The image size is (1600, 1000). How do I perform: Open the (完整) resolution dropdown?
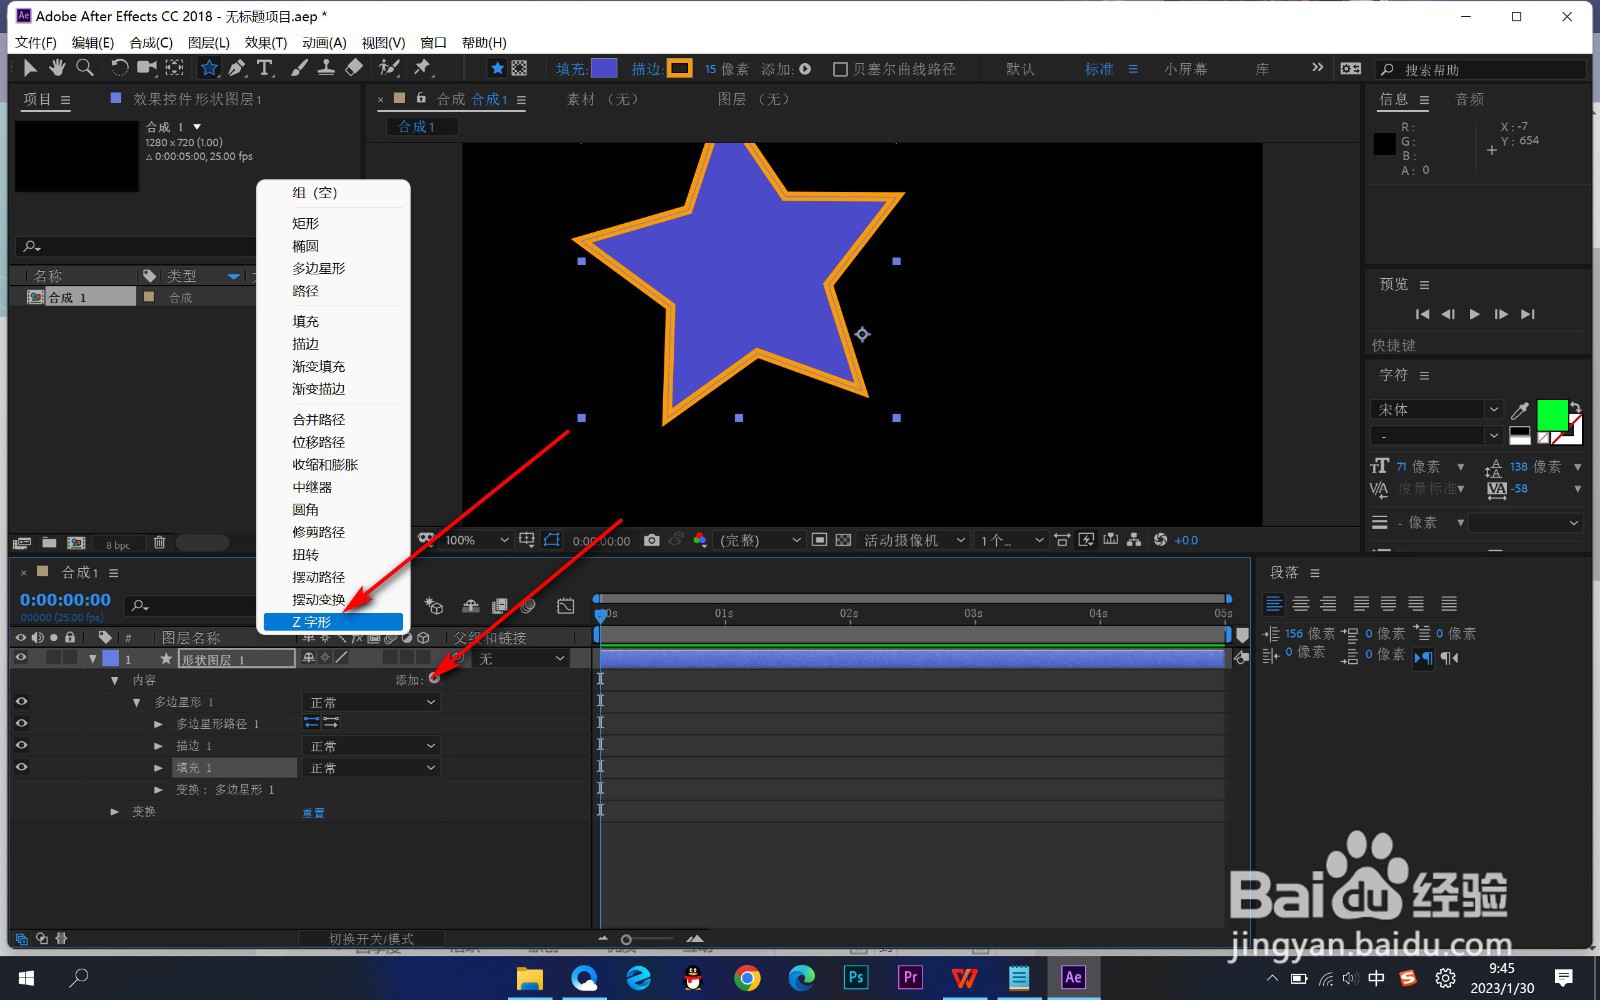761,540
